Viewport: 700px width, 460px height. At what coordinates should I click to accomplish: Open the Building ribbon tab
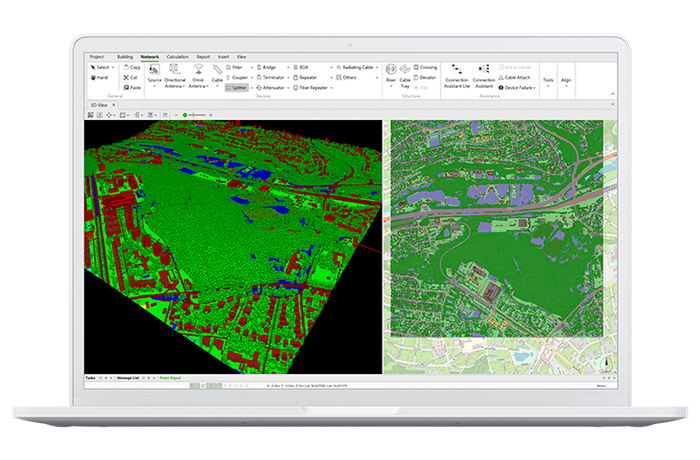tap(125, 57)
